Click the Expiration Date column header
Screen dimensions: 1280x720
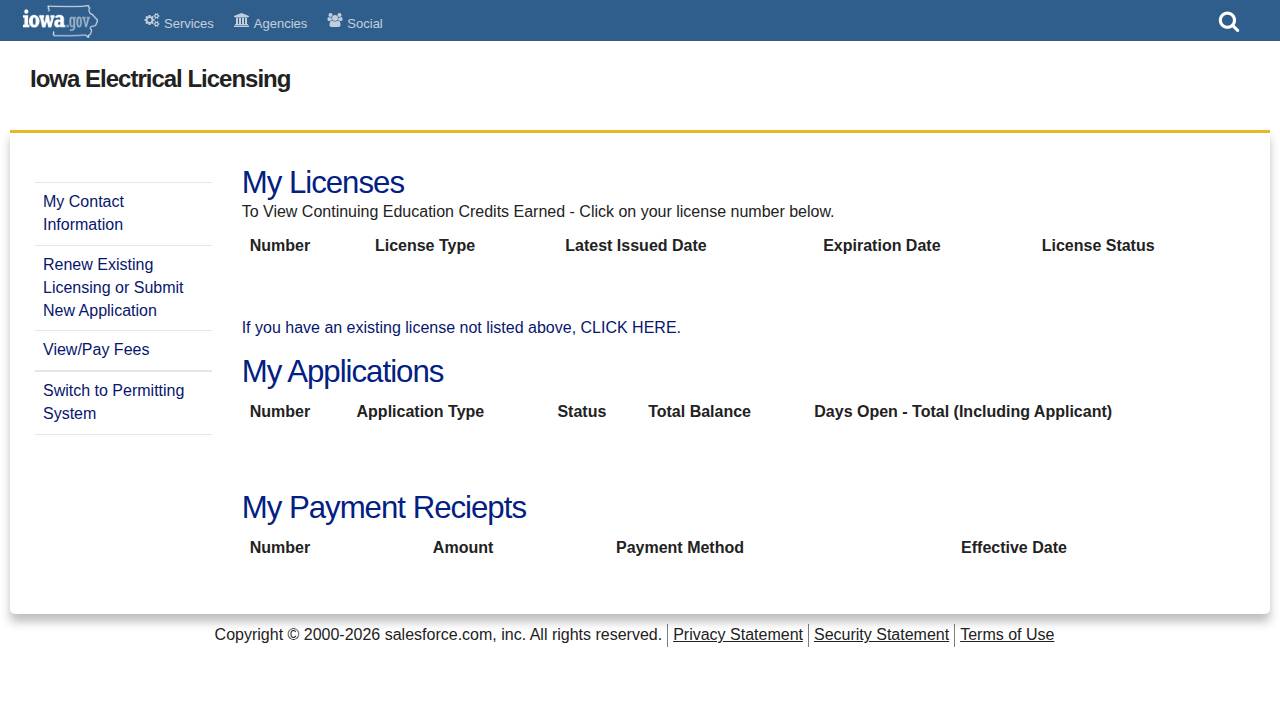pyautogui.click(x=881, y=245)
